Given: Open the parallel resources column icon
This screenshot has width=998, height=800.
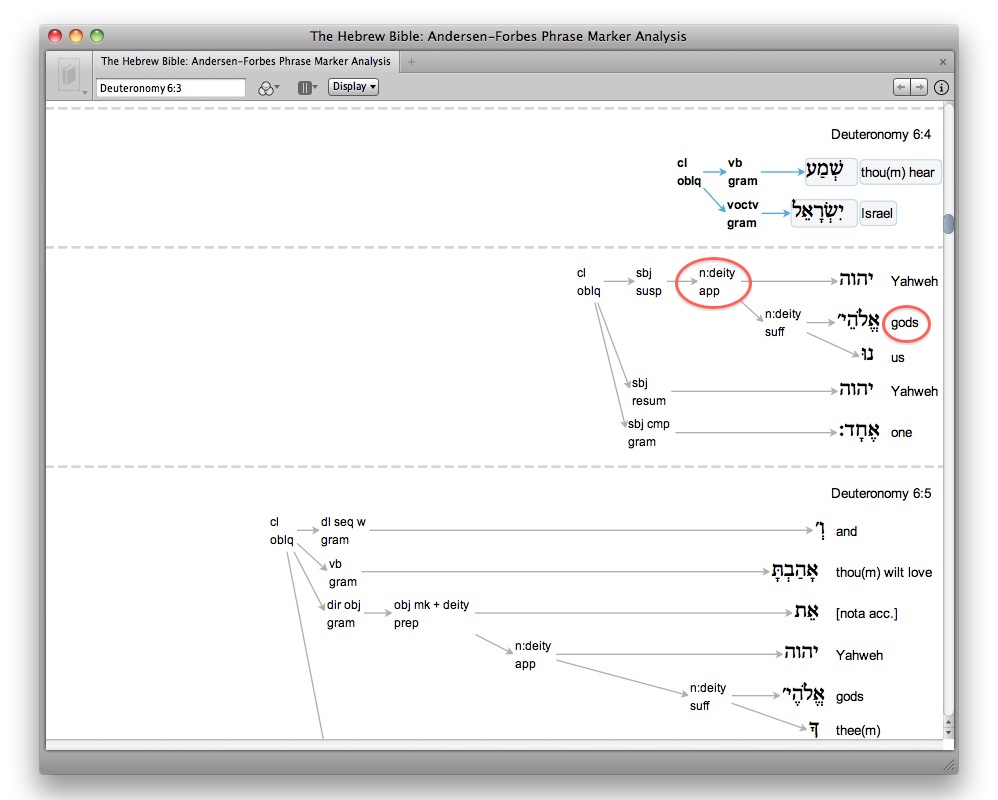Looking at the screenshot, I should pyautogui.click(x=307, y=88).
